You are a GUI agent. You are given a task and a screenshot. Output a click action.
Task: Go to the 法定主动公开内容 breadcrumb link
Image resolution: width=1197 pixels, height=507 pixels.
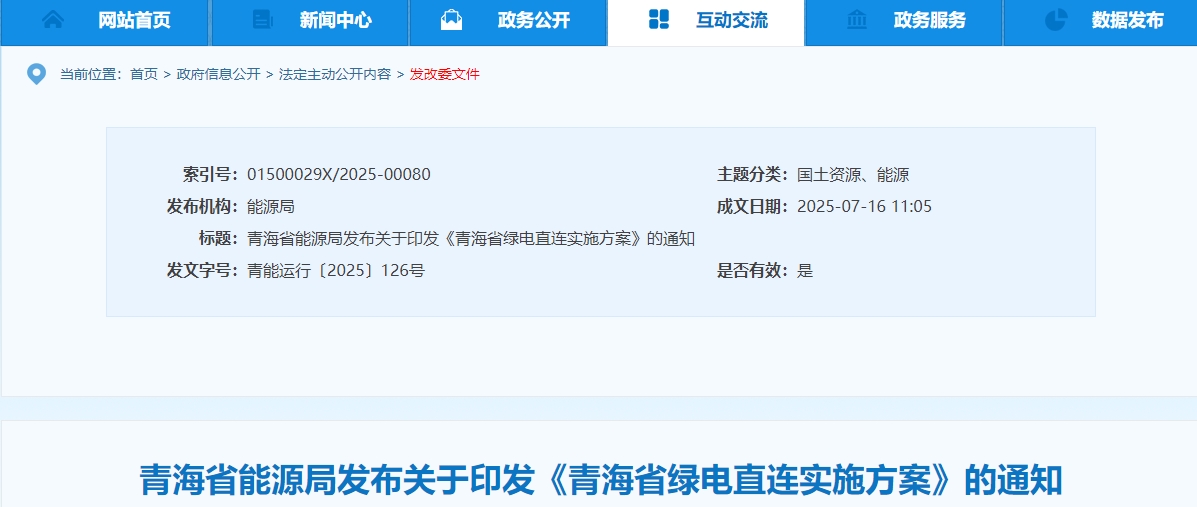pos(335,74)
